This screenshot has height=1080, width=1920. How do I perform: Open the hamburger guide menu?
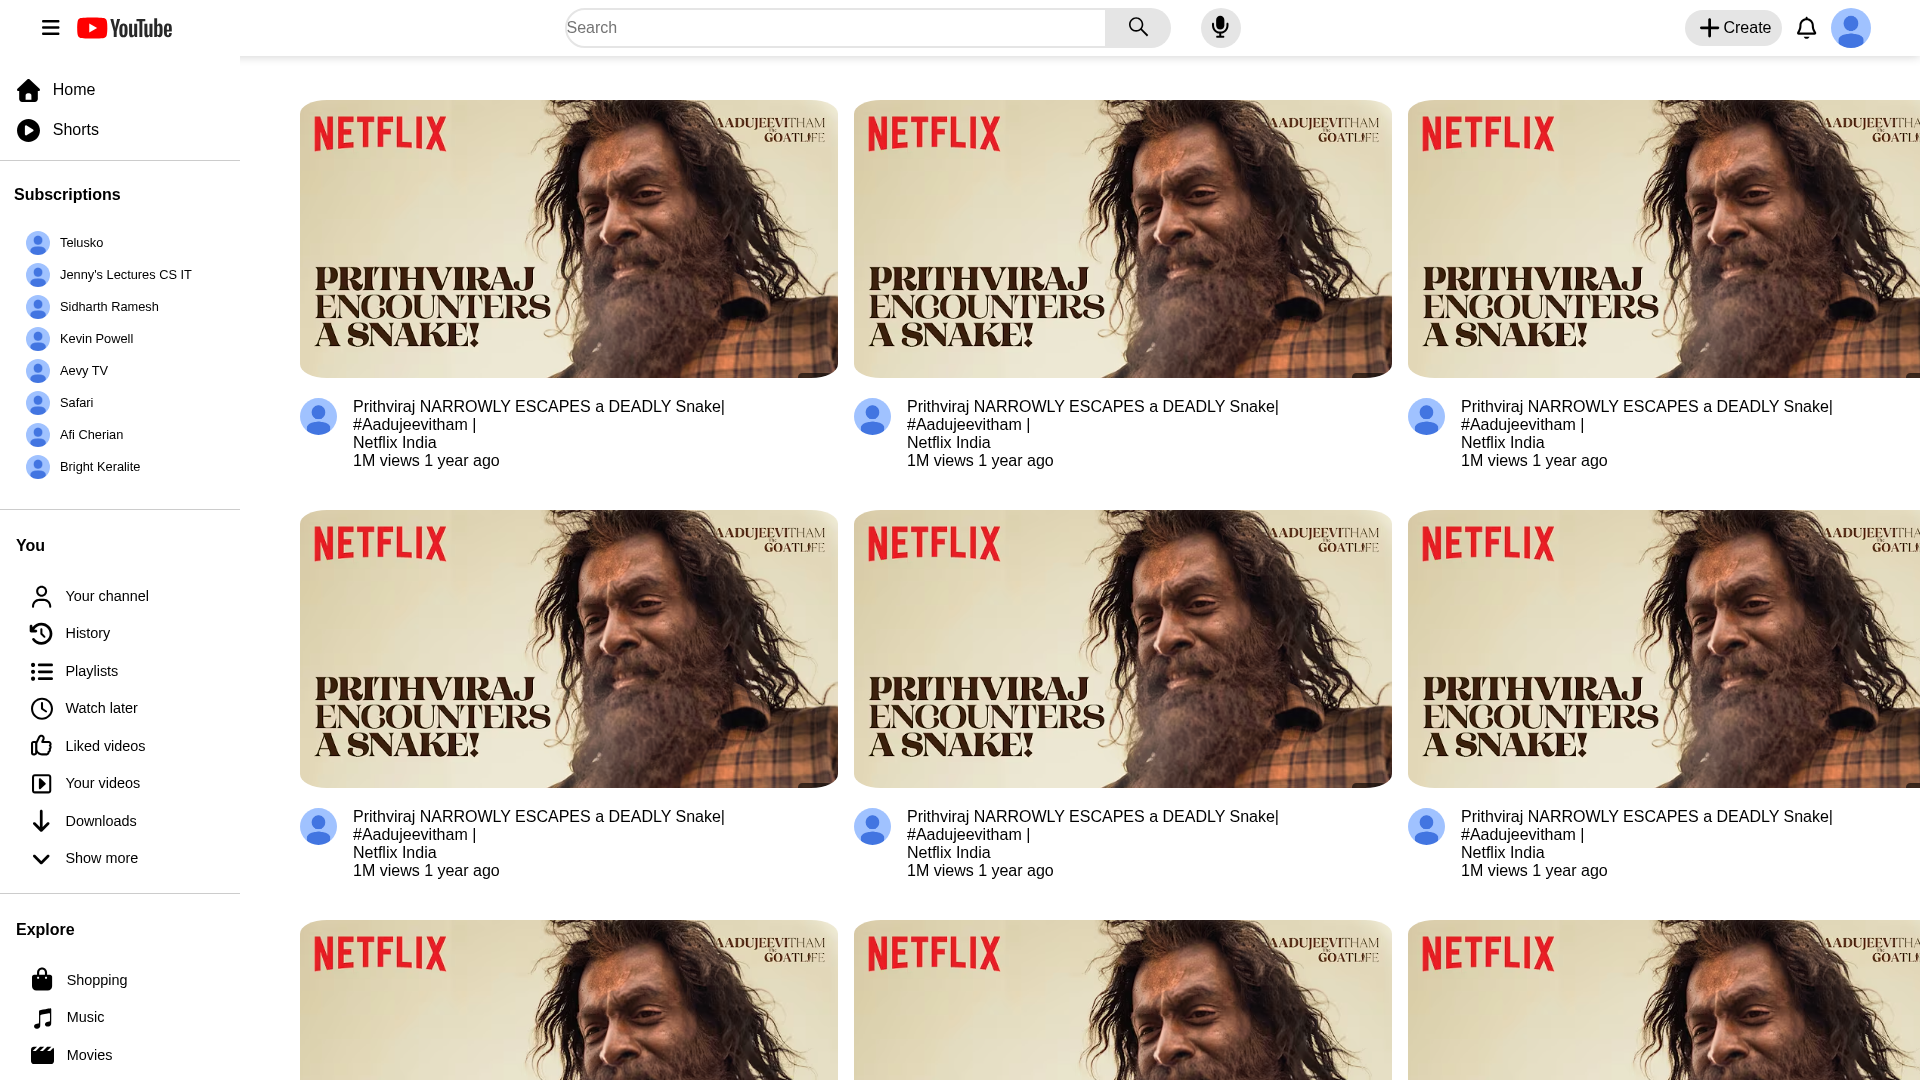point(51,28)
